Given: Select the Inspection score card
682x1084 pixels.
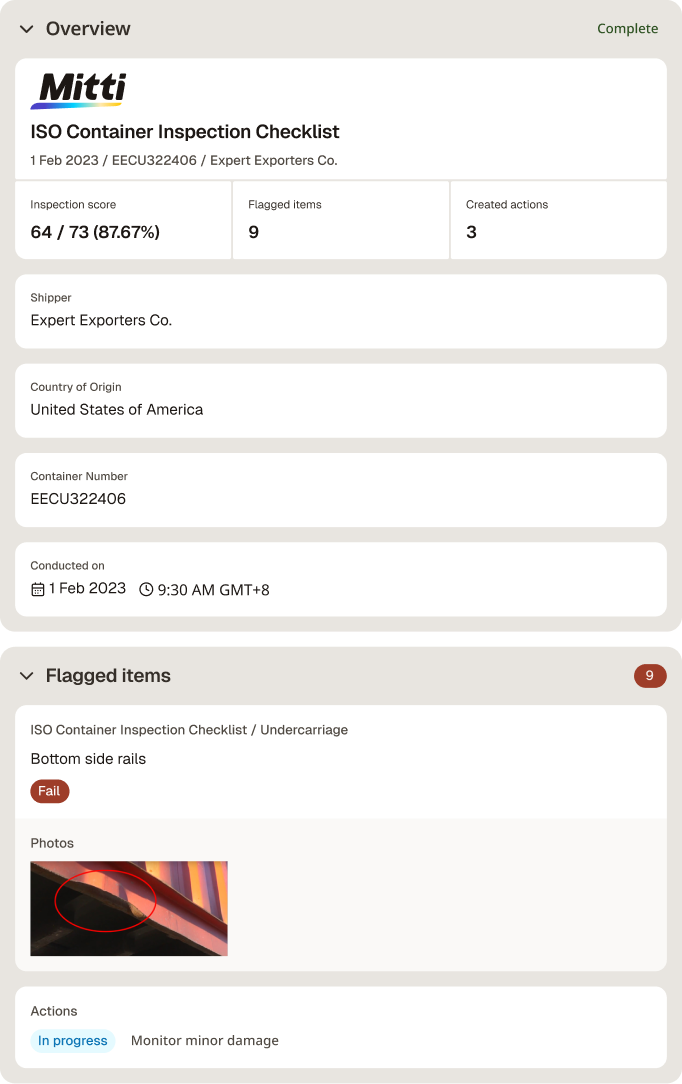Looking at the screenshot, I should tap(123, 220).
